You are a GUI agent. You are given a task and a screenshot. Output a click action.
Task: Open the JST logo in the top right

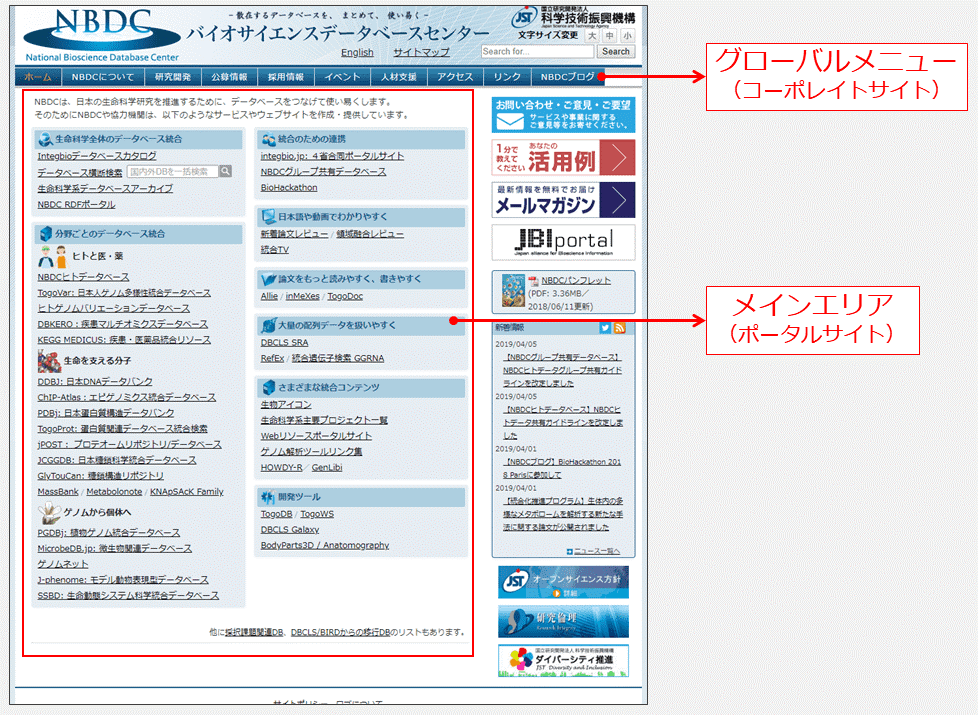coord(523,19)
